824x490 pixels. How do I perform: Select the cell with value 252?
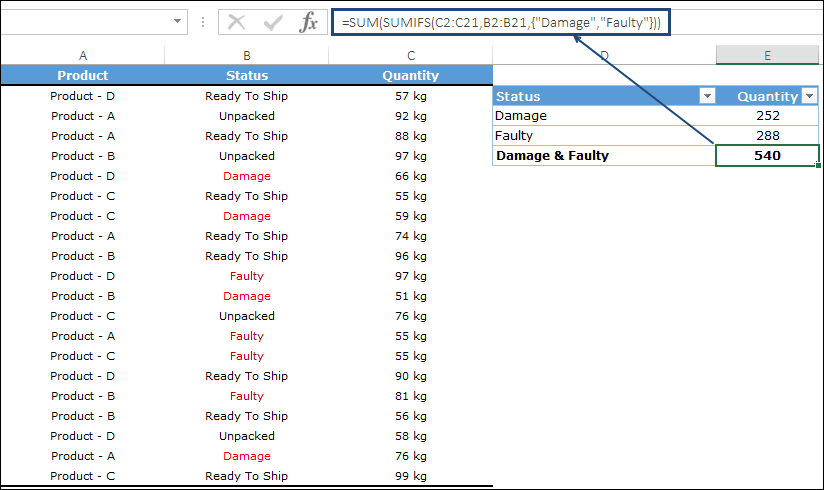pyautogui.click(x=767, y=116)
